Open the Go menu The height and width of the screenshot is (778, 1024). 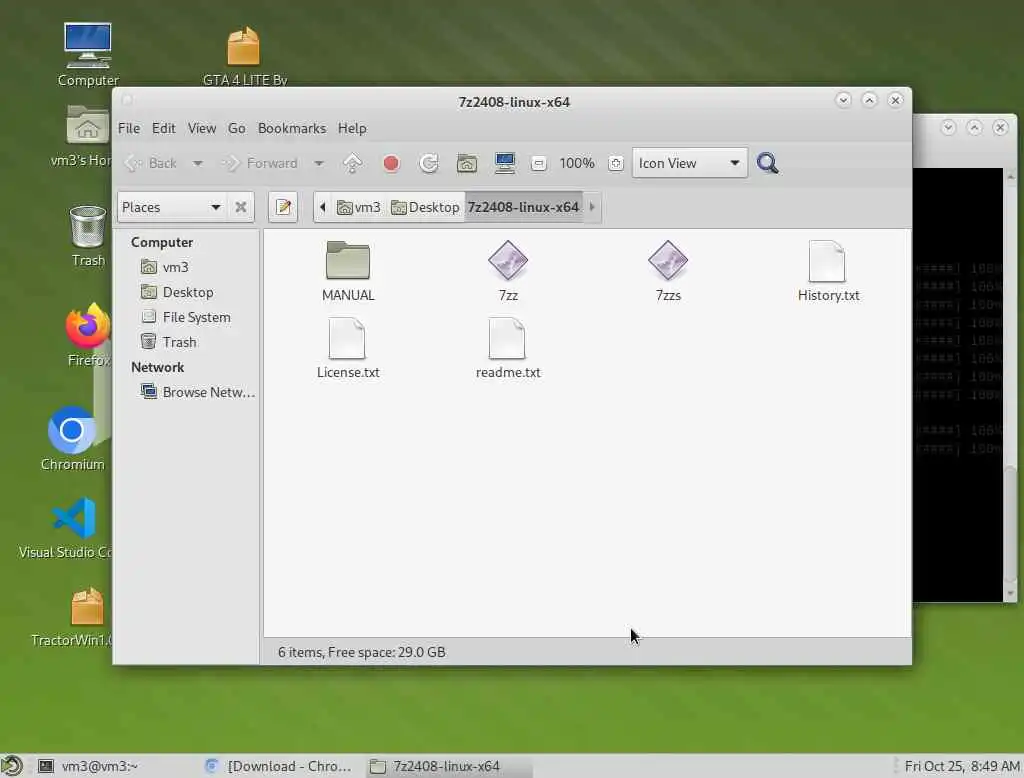(236, 128)
